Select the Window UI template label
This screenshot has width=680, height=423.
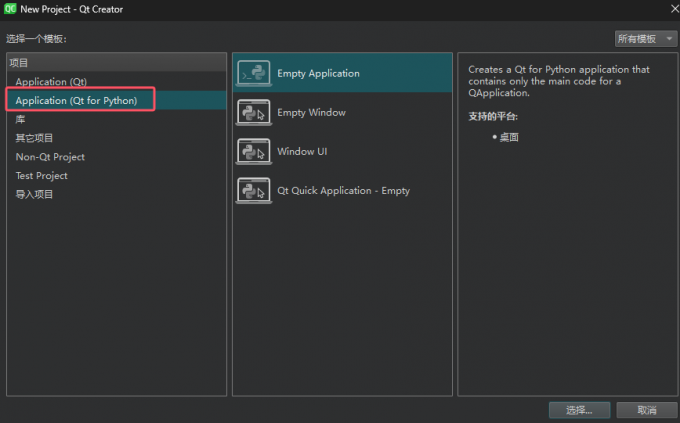[x=302, y=151]
